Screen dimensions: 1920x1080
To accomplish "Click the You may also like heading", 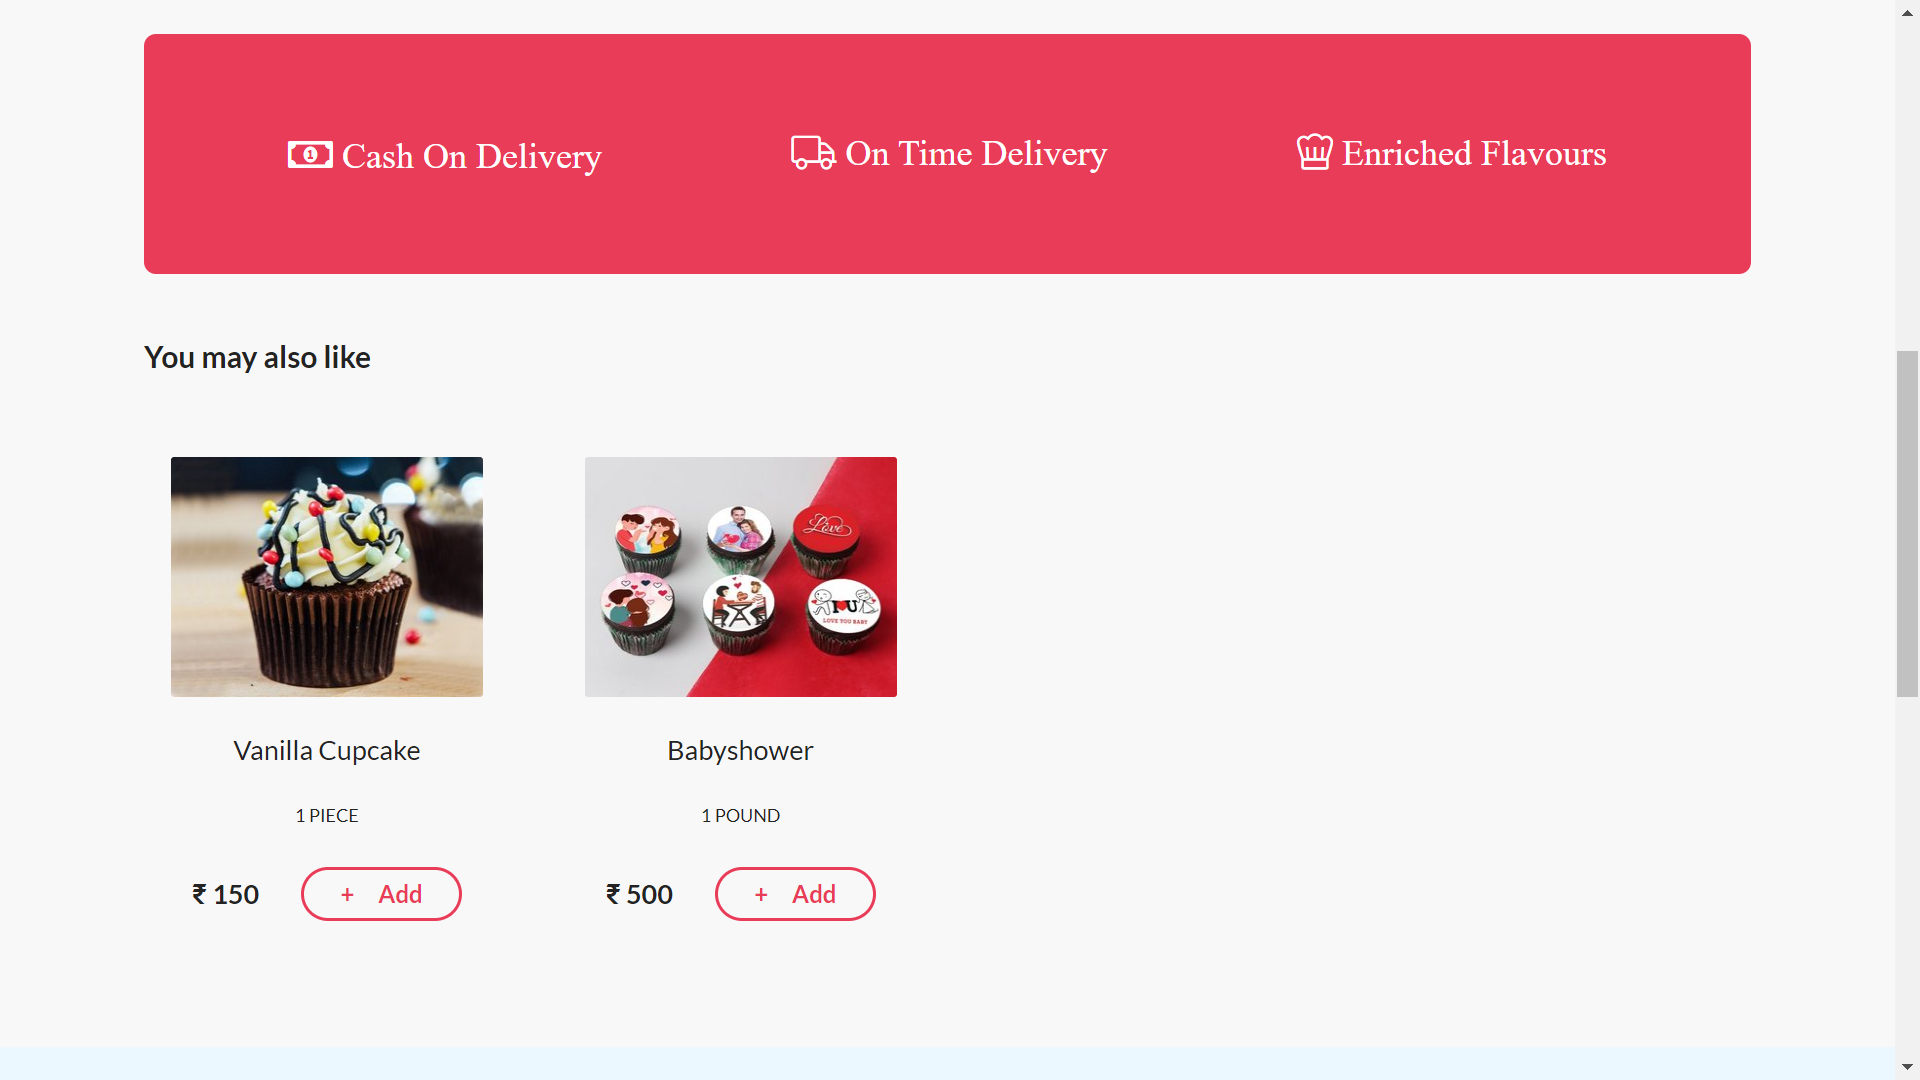I will pos(257,358).
